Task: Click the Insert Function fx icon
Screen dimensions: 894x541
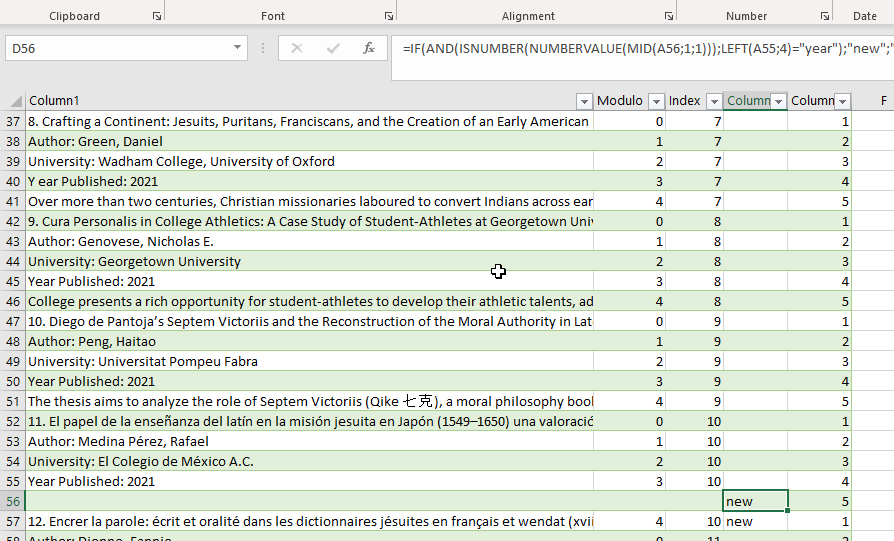Action: [x=368, y=48]
